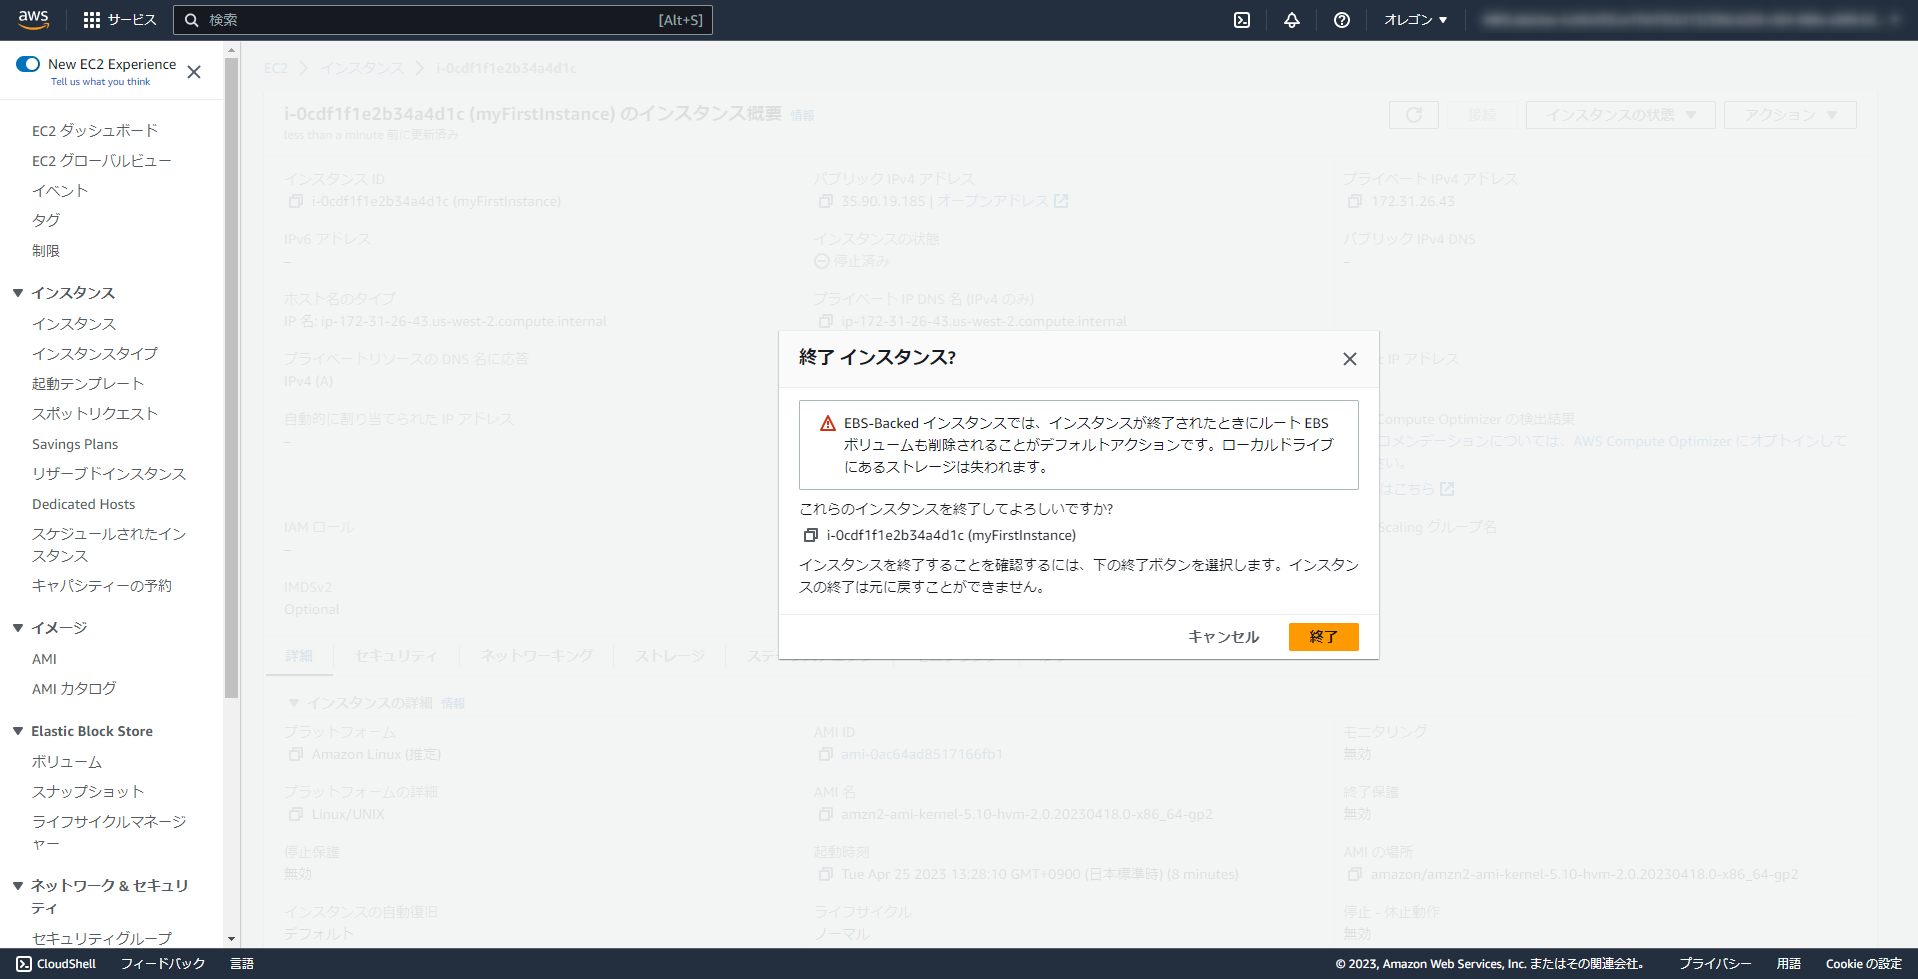
Task: Collapse the Elastic Block Store sidebar section
Action: (x=17, y=730)
